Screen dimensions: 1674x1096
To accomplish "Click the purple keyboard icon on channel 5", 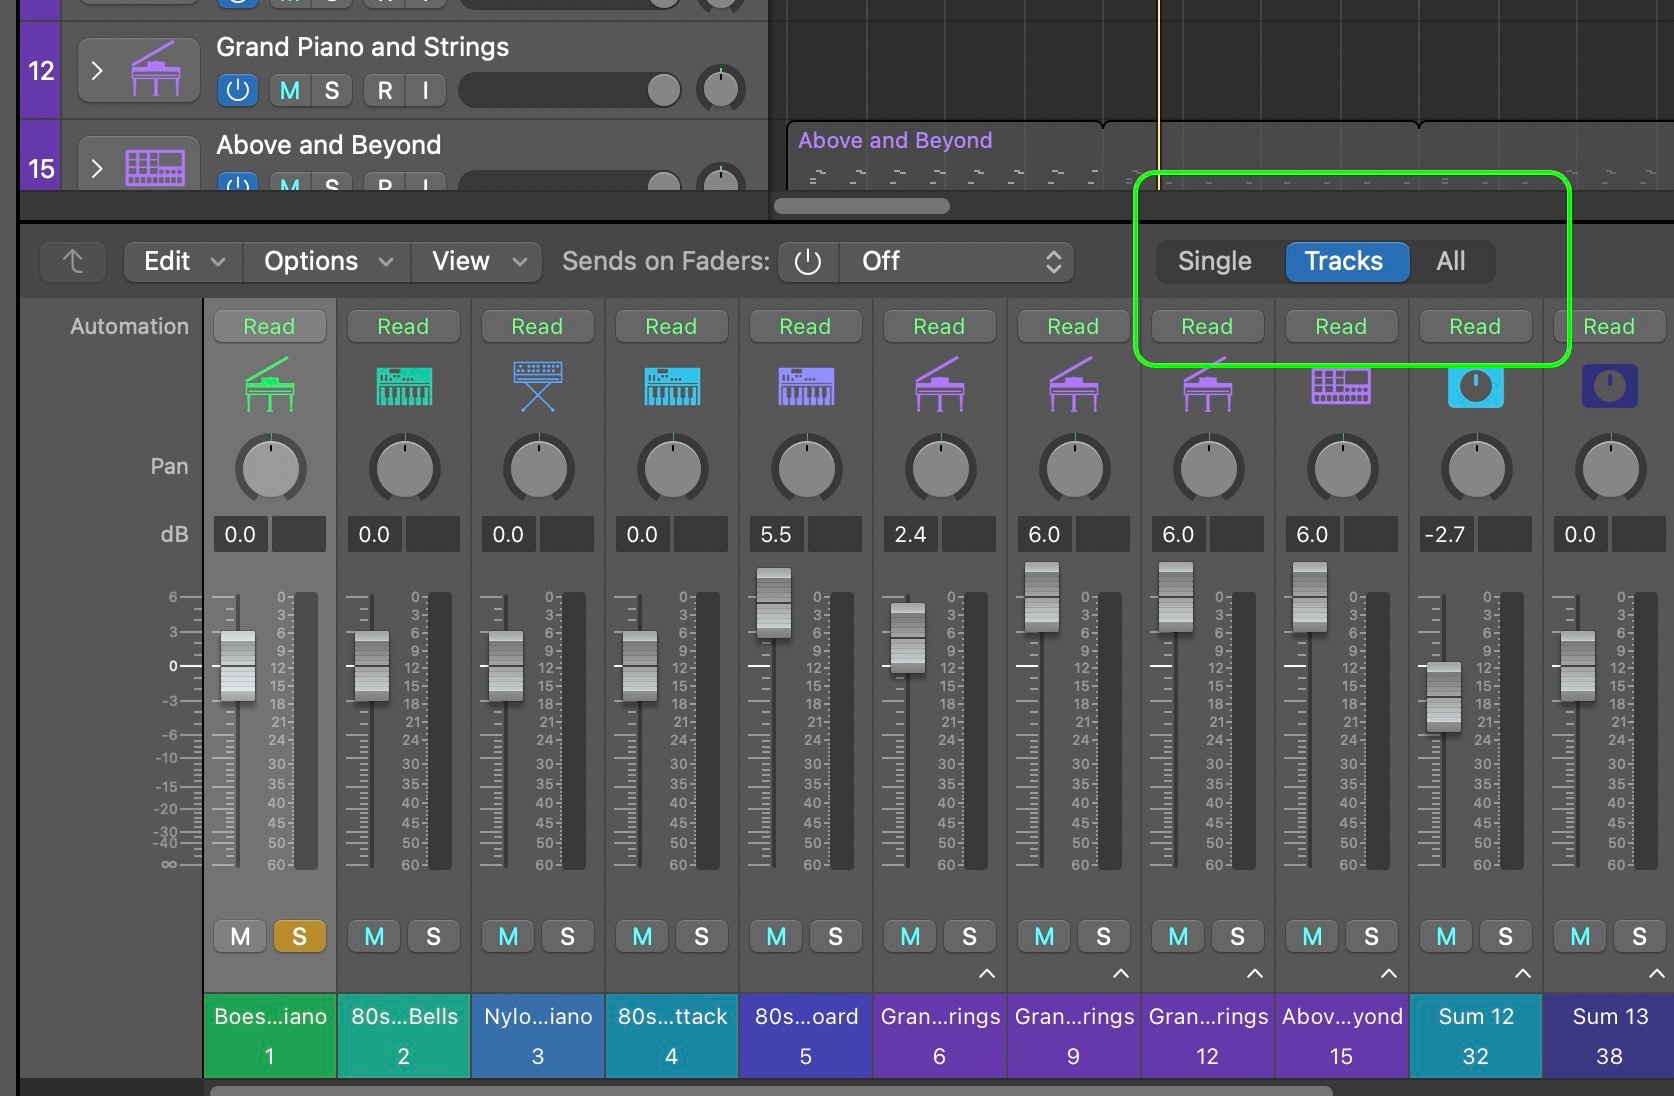I will pos(805,387).
